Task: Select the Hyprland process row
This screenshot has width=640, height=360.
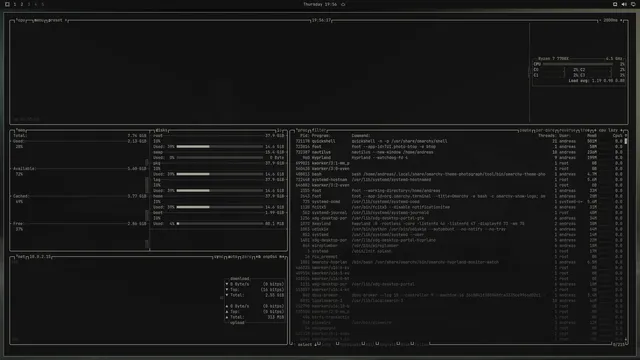Action: click(459, 158)
